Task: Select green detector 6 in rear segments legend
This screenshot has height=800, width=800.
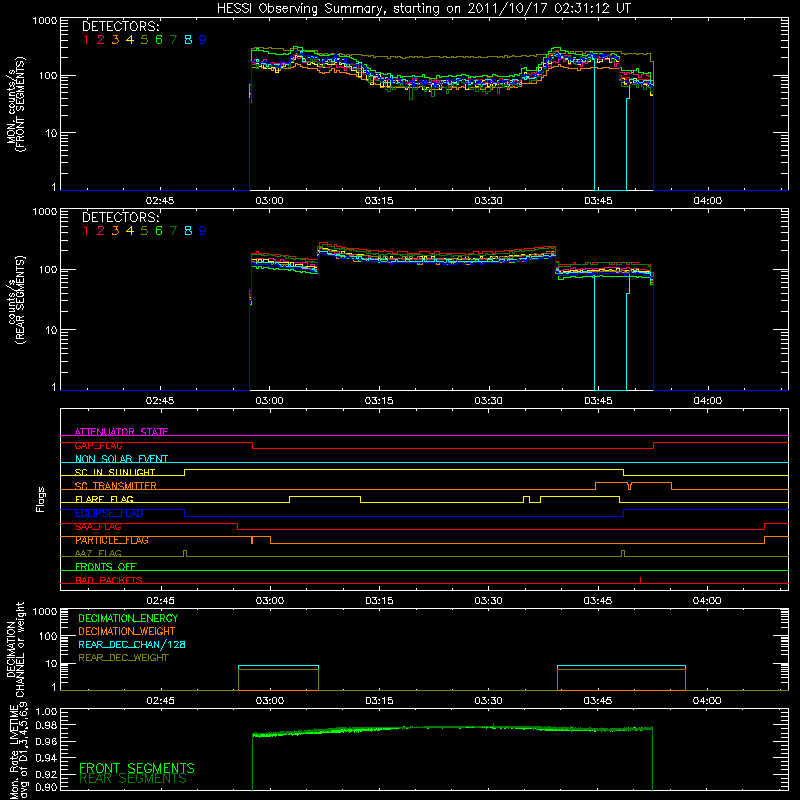Action: click(159, 231)
